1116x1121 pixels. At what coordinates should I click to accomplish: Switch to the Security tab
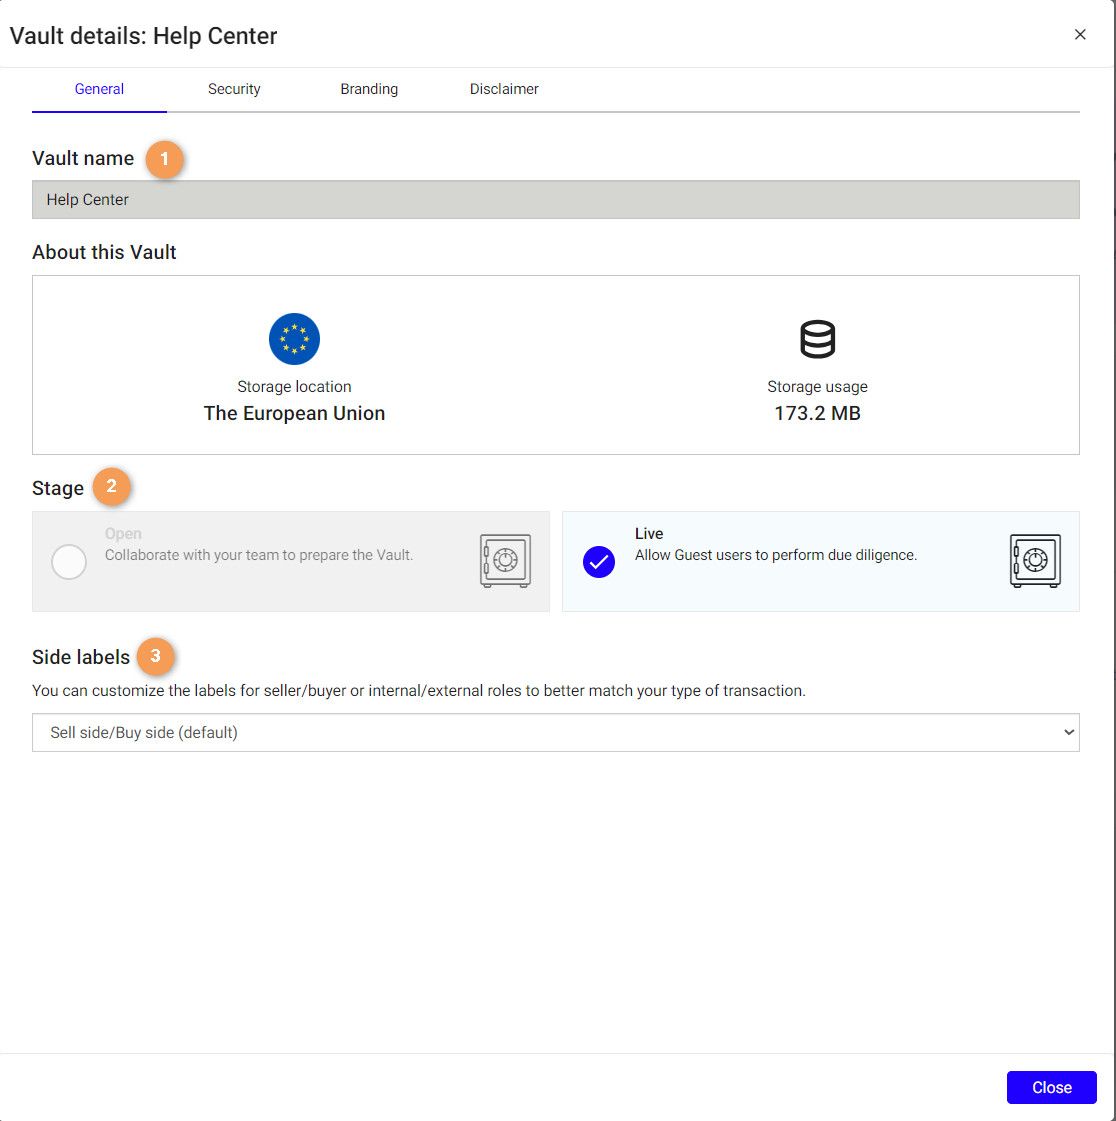(x=234, y=89)
